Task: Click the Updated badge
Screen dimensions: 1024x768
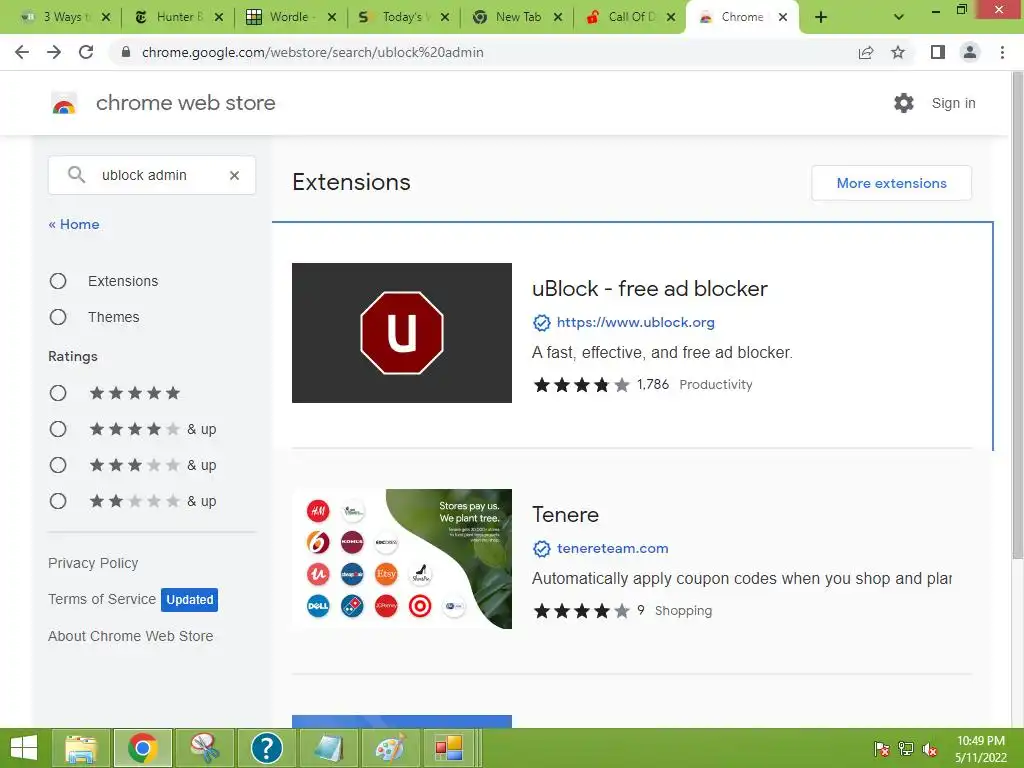Action: [x=189, y=600]
